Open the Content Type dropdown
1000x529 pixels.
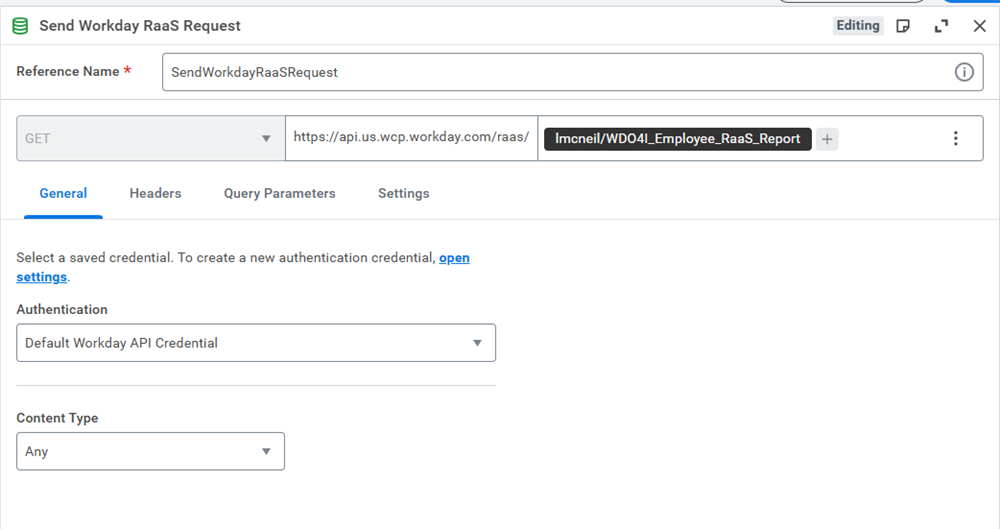(x=151, y=451)
